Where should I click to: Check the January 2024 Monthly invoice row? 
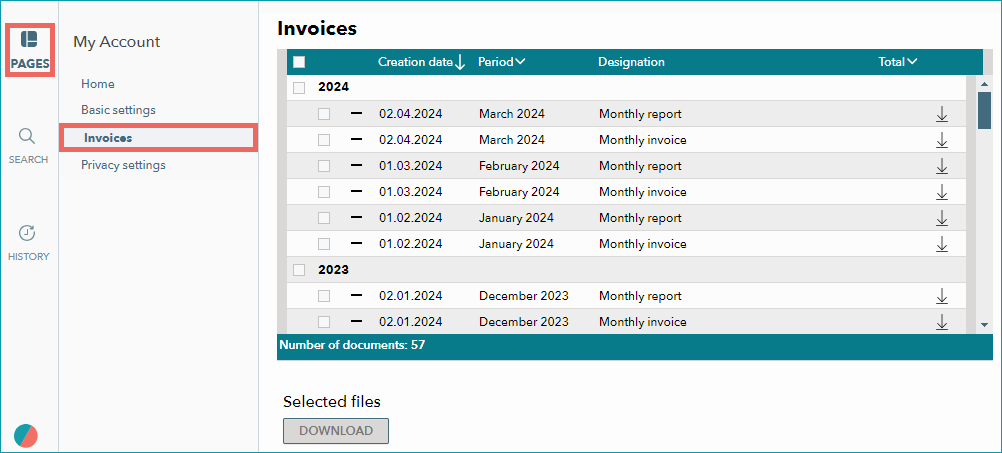click(324, 244)
